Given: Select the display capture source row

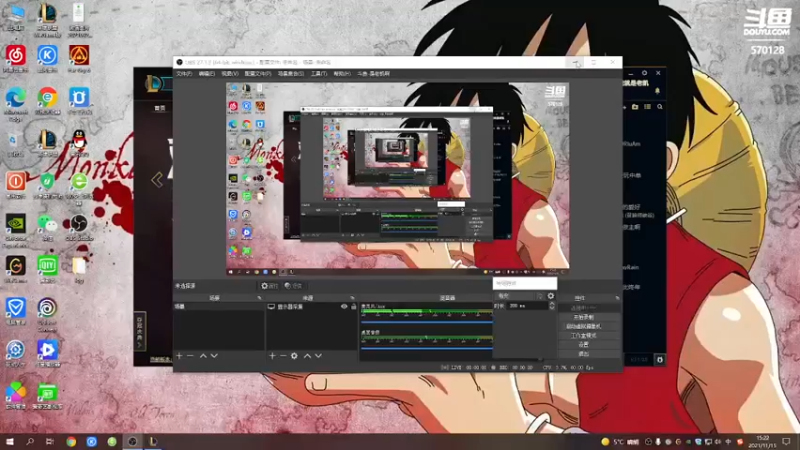Looking at the screenshot, I should tap(312, 307).
